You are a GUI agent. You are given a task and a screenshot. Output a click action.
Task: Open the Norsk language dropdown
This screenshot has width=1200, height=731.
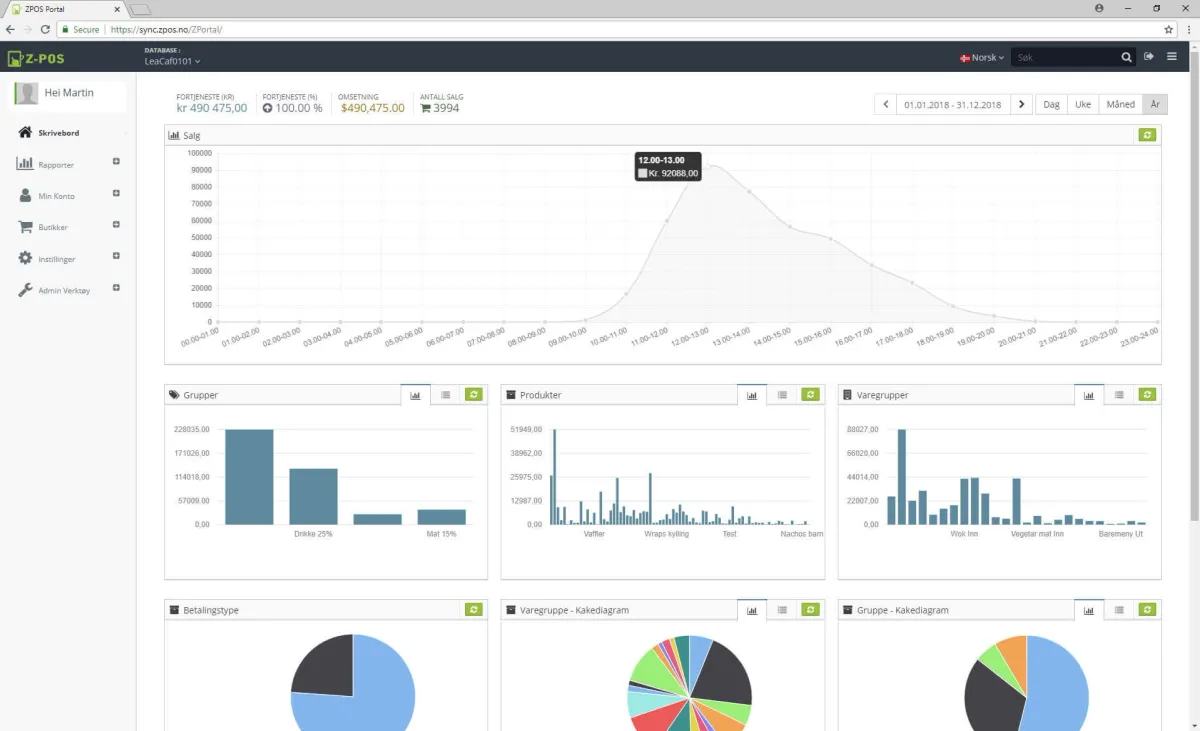982,58
